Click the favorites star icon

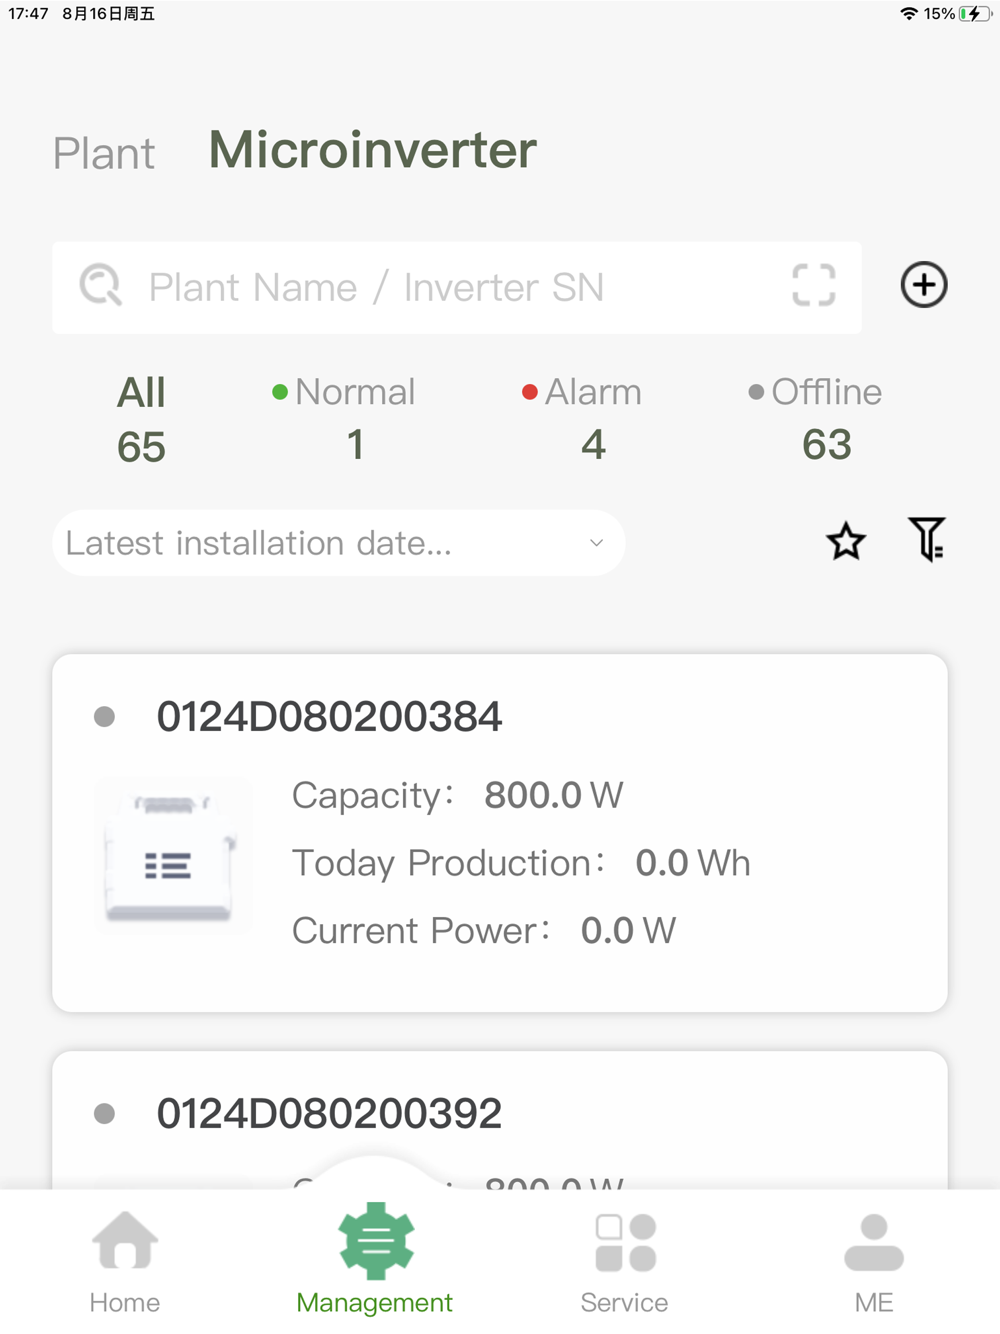coord(846,541)
